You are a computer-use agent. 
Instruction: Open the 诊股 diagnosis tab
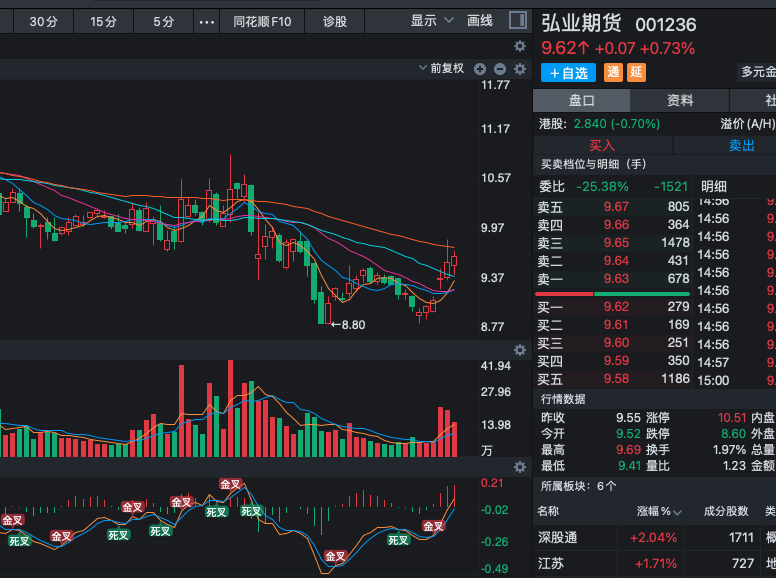pyautogui.click(x=335, y=22)
